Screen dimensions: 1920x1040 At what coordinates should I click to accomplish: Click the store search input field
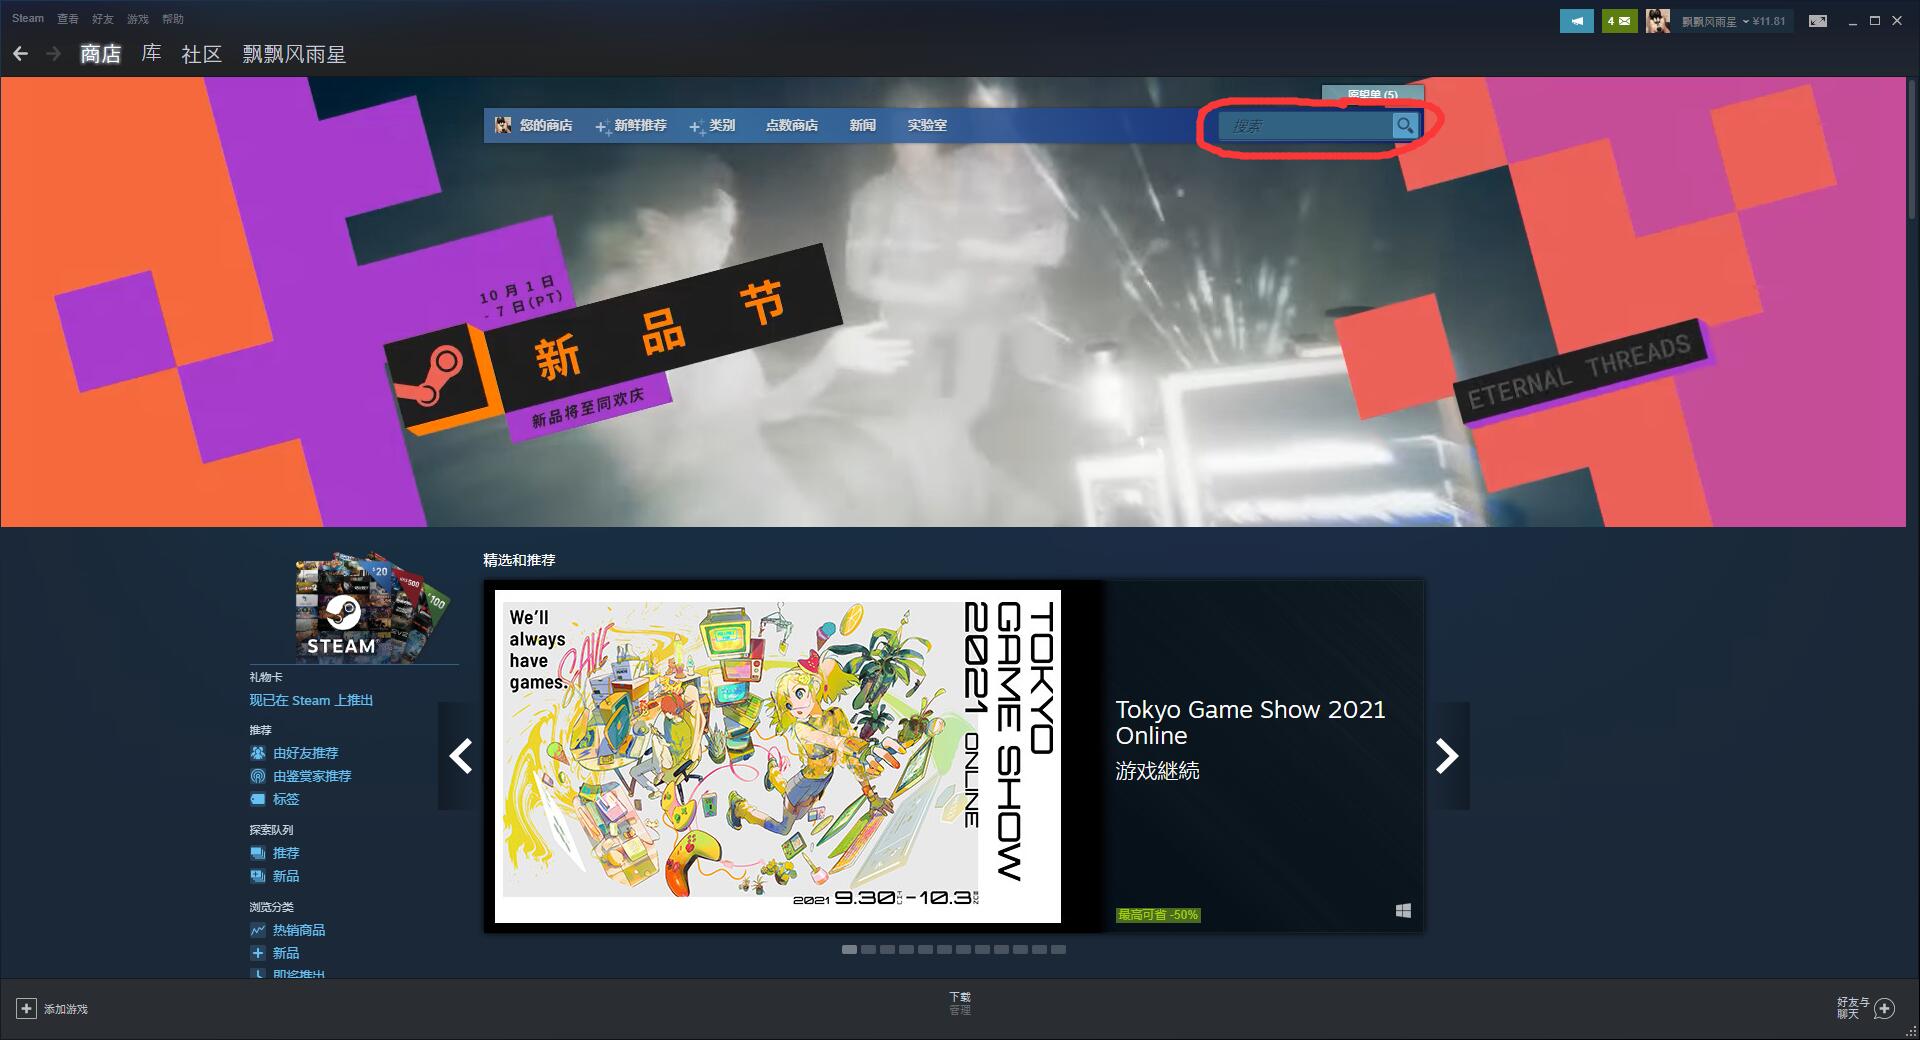coord(1305,125)
